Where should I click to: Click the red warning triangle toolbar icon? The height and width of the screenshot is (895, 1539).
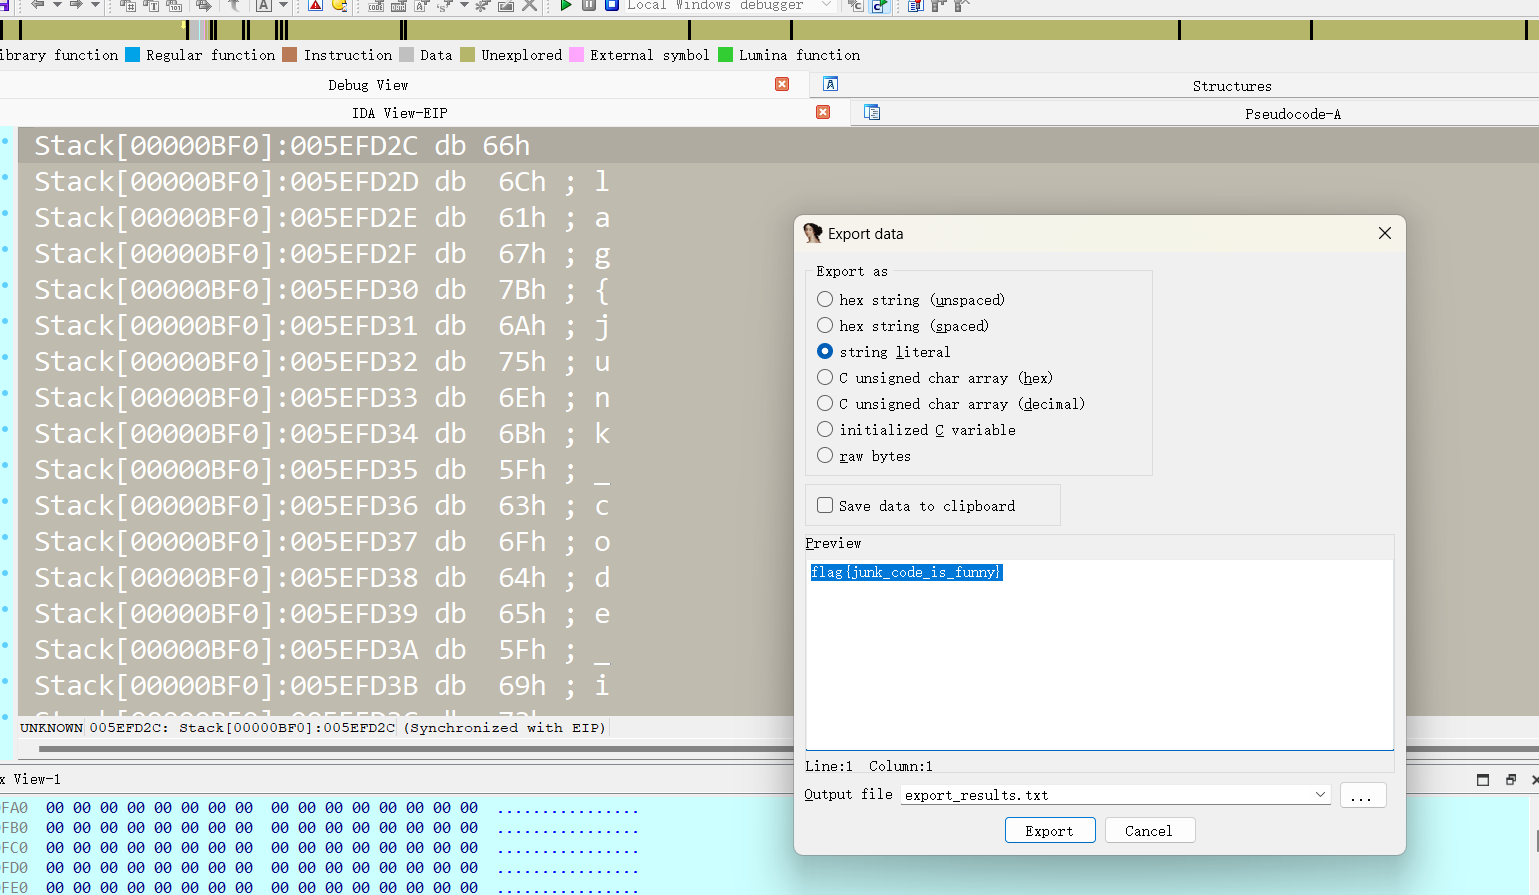coord(315,5)
